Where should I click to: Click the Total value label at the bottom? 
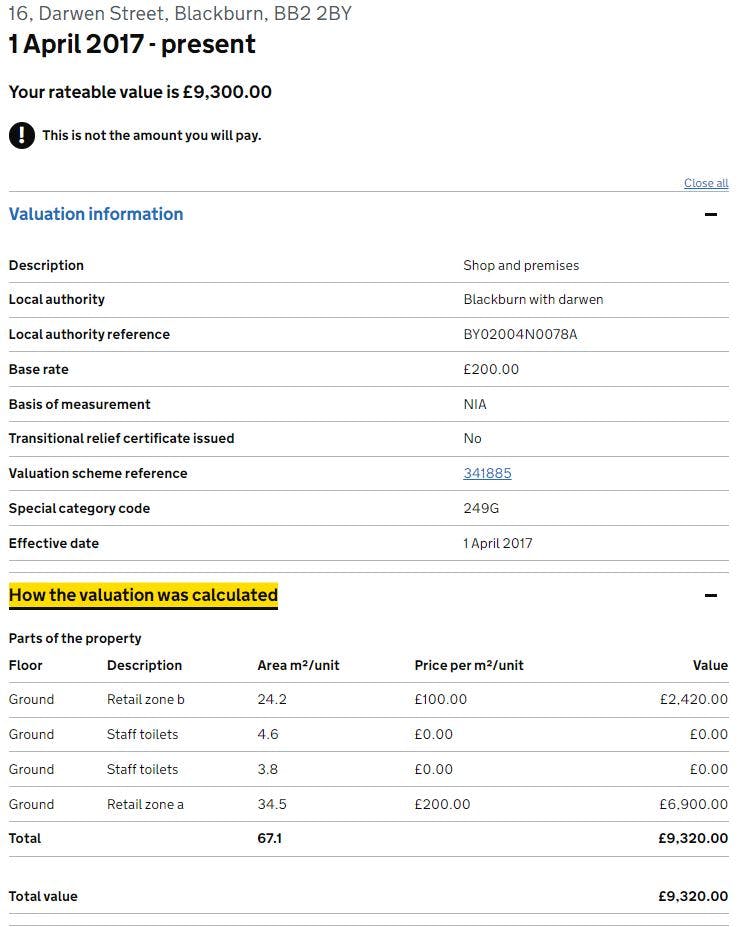click(43, 896)
